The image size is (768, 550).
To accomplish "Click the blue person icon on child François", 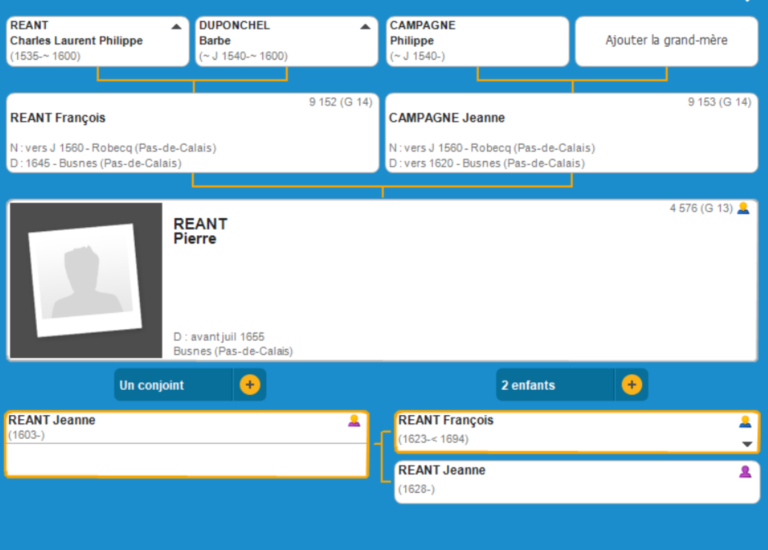I will (x=745, y=421).
